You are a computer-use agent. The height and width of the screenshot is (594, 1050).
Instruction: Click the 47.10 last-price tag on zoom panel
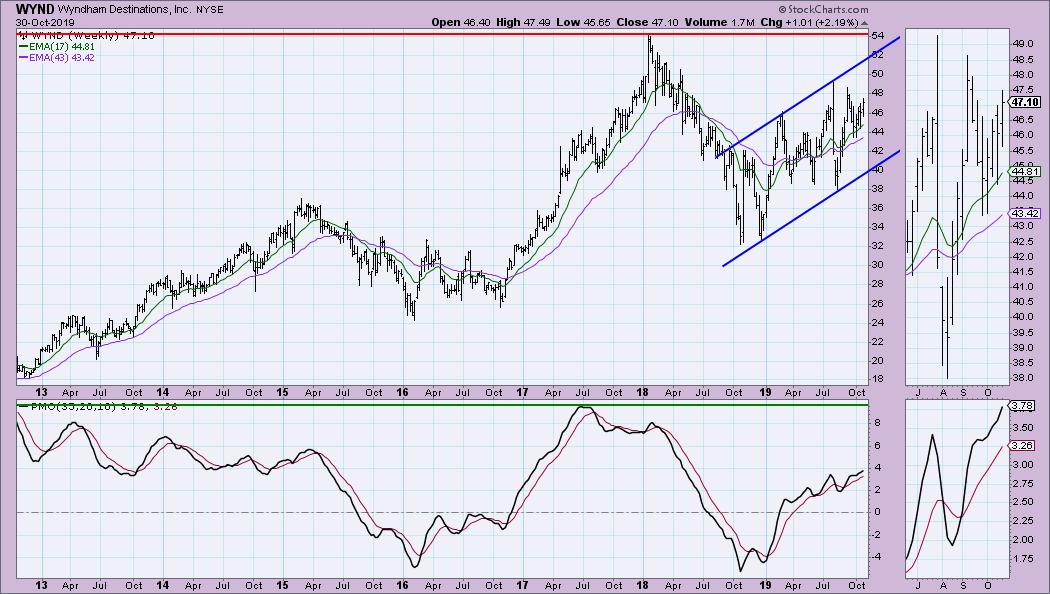click(x=1025, y=102)
